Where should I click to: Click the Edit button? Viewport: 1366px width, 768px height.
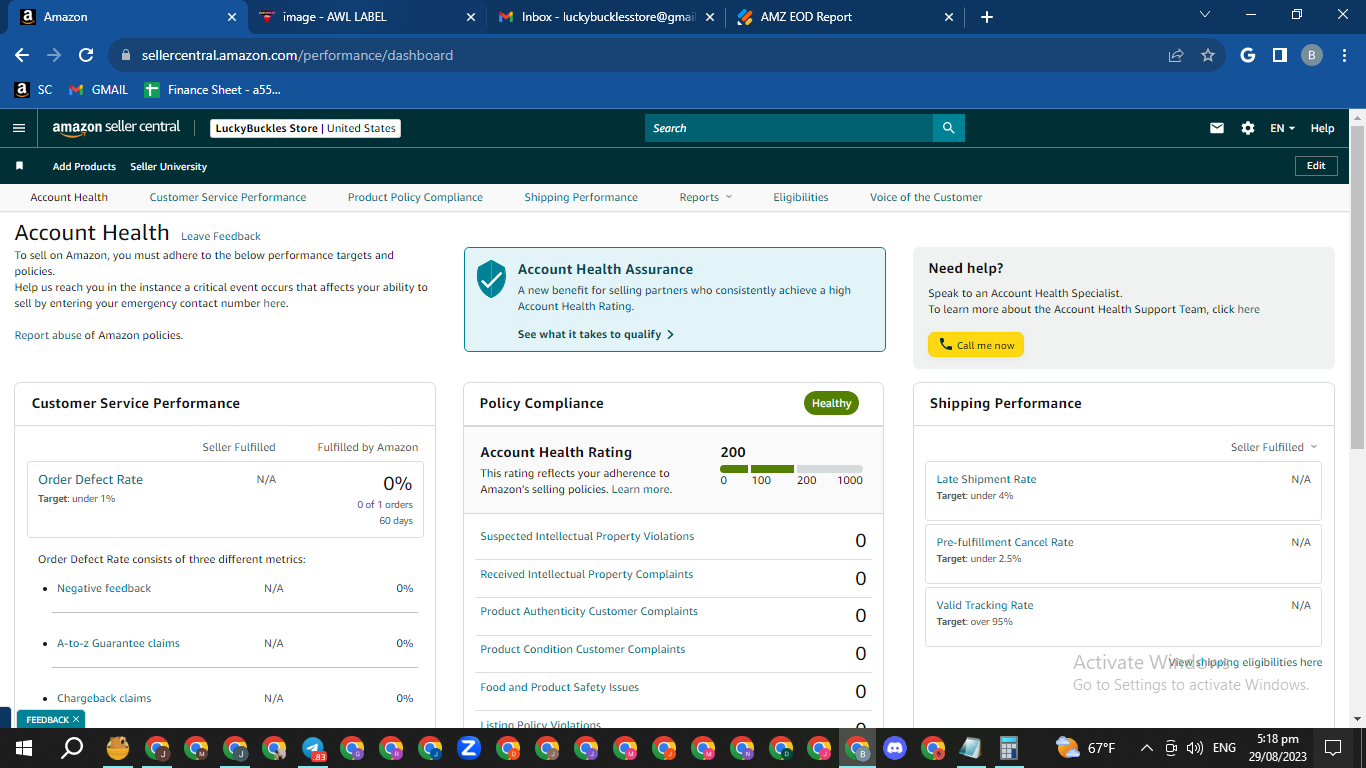click(1316, 166)
